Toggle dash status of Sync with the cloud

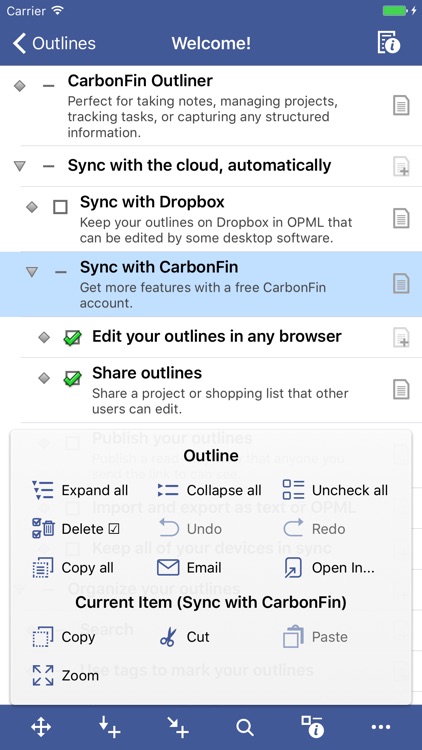coord(48,166)
